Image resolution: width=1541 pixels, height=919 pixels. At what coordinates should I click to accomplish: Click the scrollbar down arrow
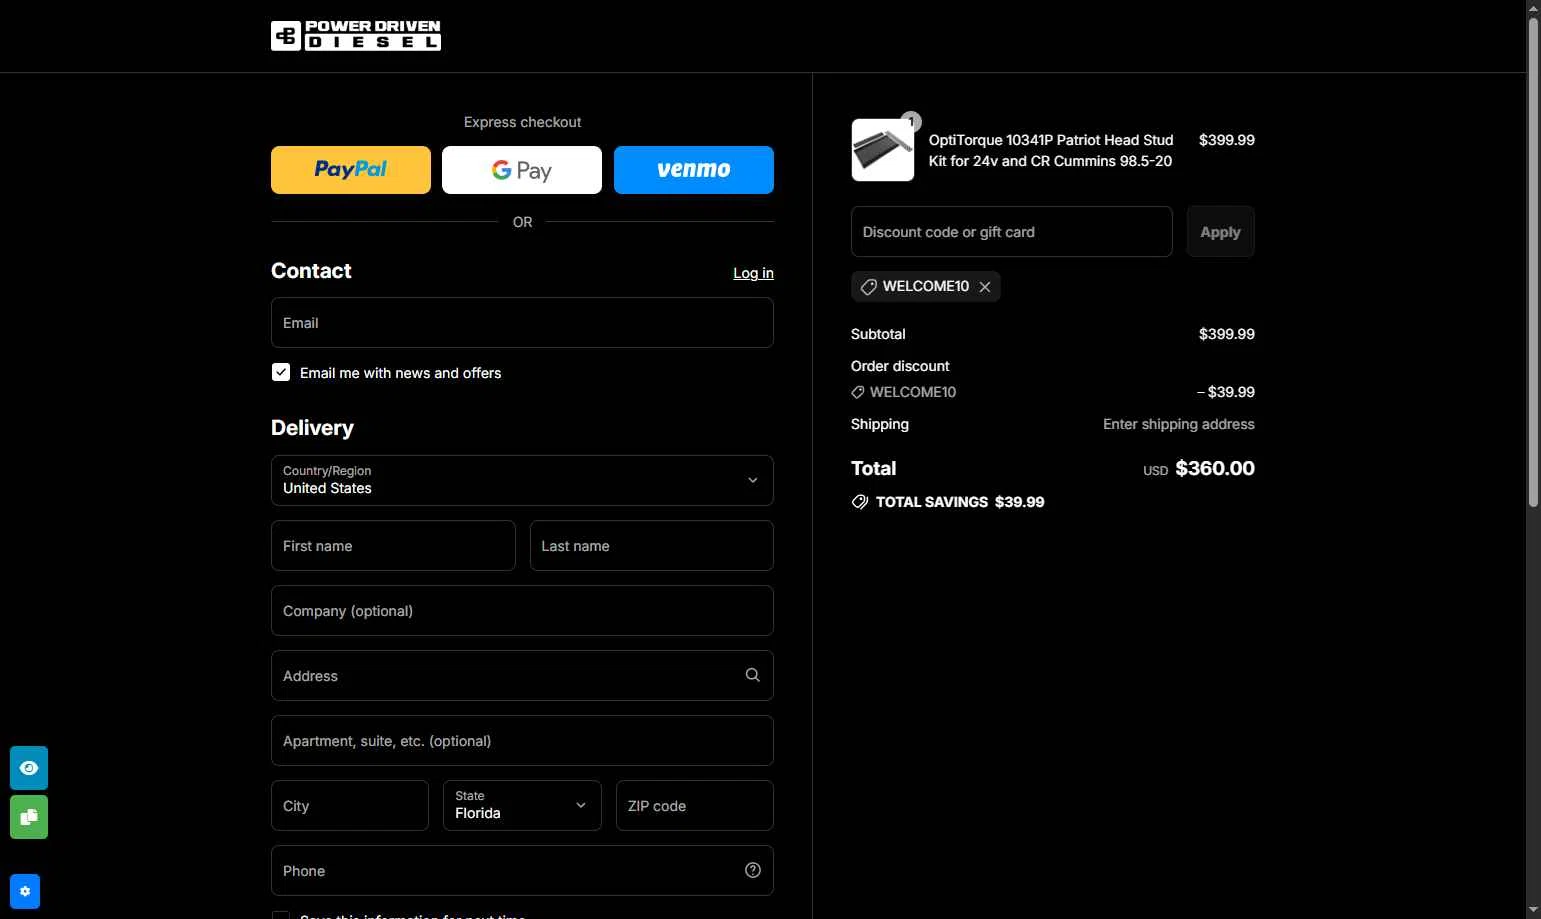click(x=1533, y=911)
